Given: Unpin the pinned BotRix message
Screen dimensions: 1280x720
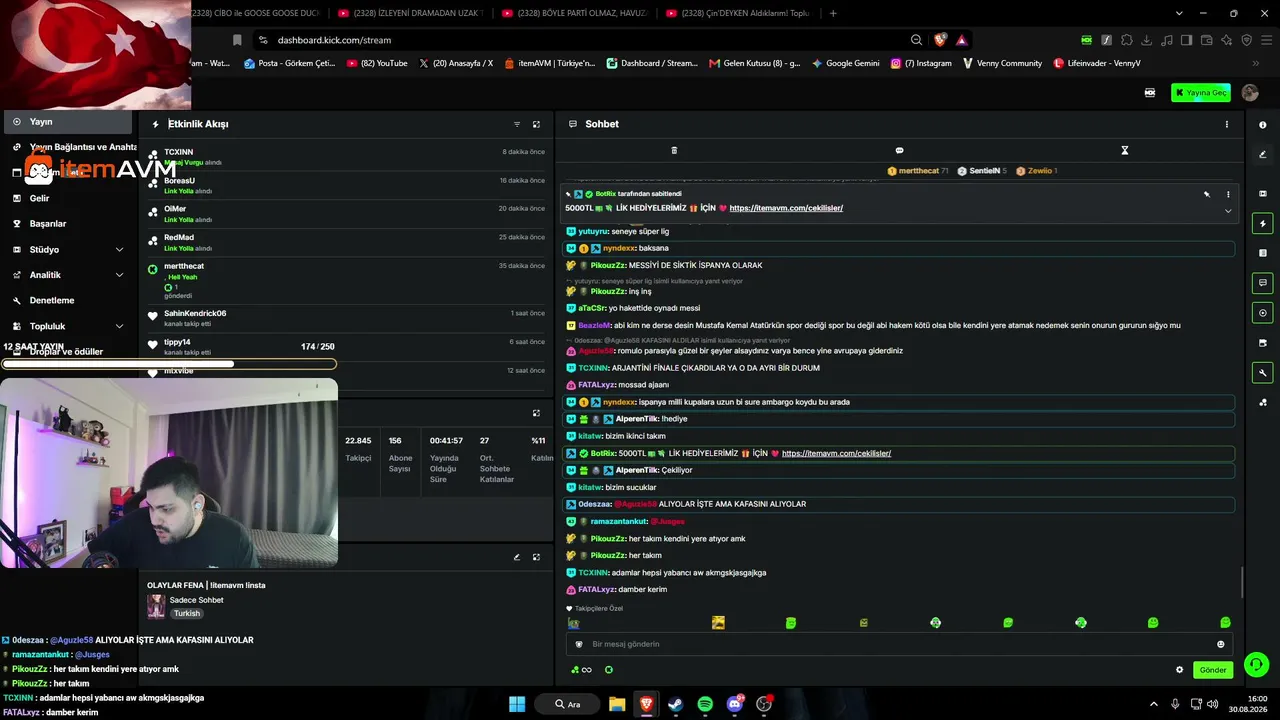Looking at the screenshot, I should pyautogui.click(x=1206, y=194).
